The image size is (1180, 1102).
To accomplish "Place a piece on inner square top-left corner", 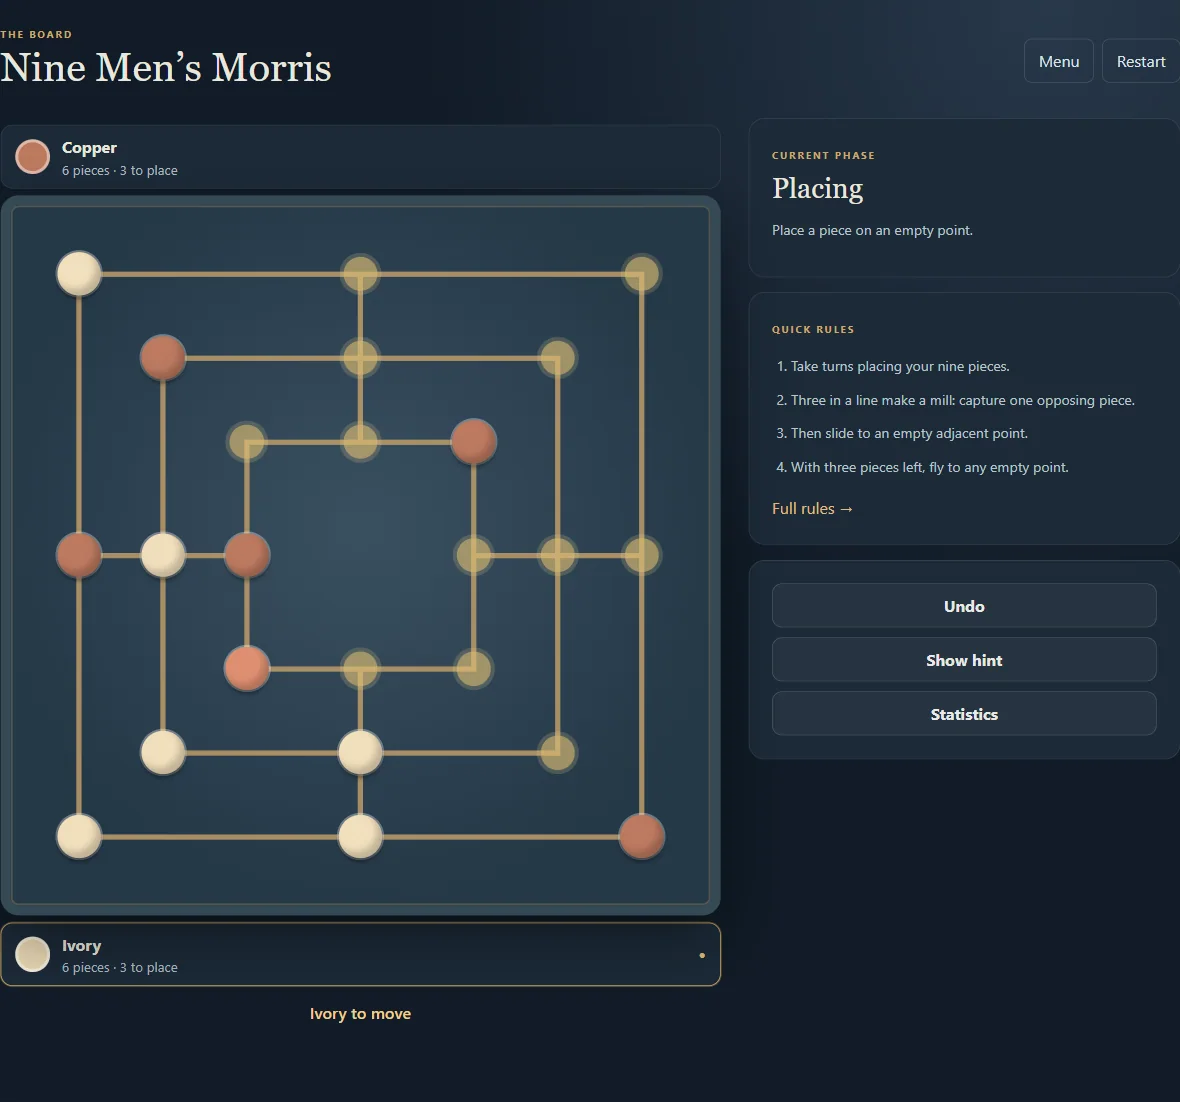I will [x=247, y=442].
